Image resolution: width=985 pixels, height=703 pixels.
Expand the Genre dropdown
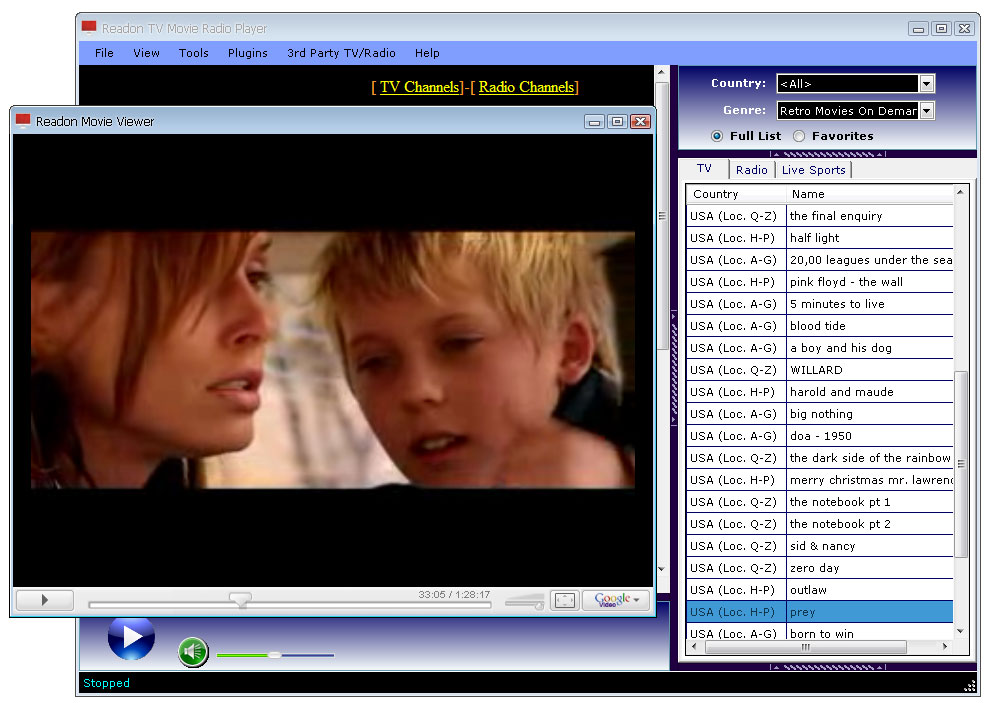pos(927,111)
